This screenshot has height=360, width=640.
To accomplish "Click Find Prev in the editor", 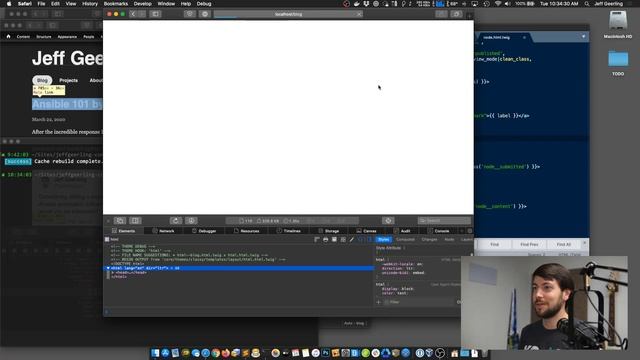I will (529, 244).
